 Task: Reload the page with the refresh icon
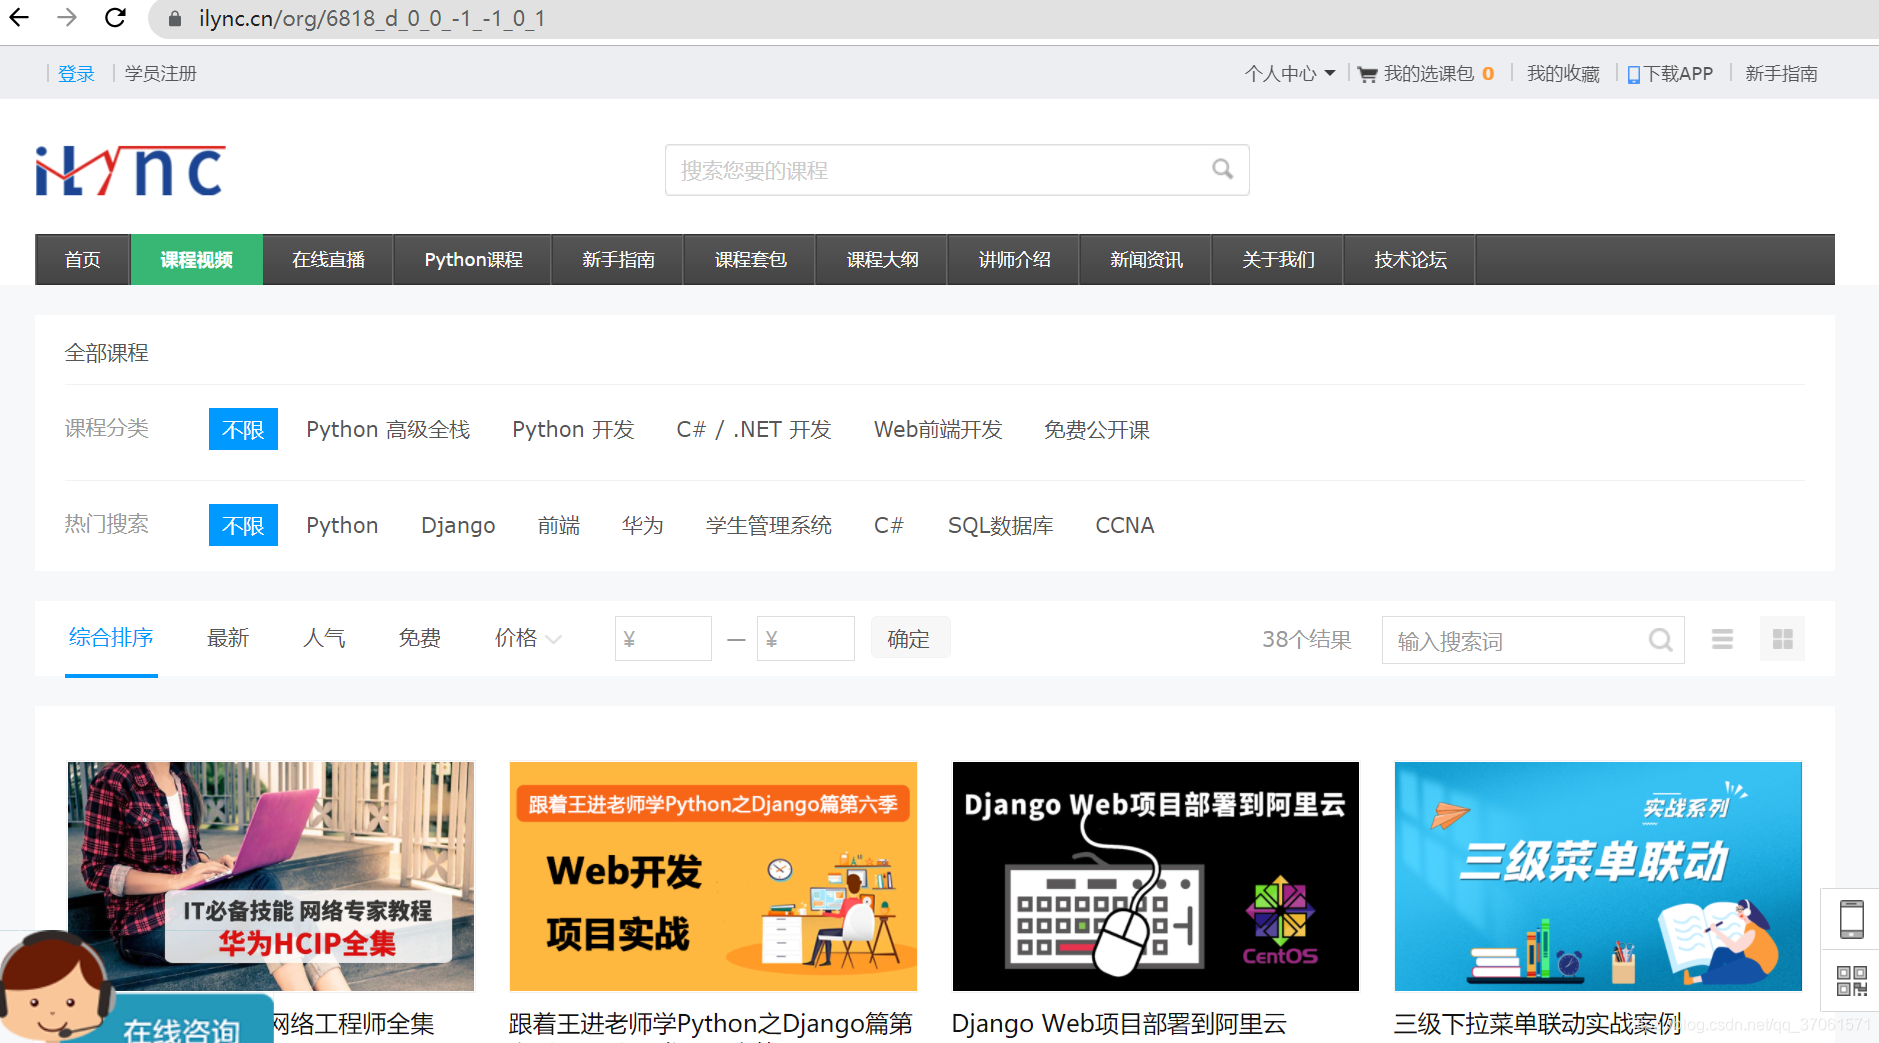[x=115, y=18]
